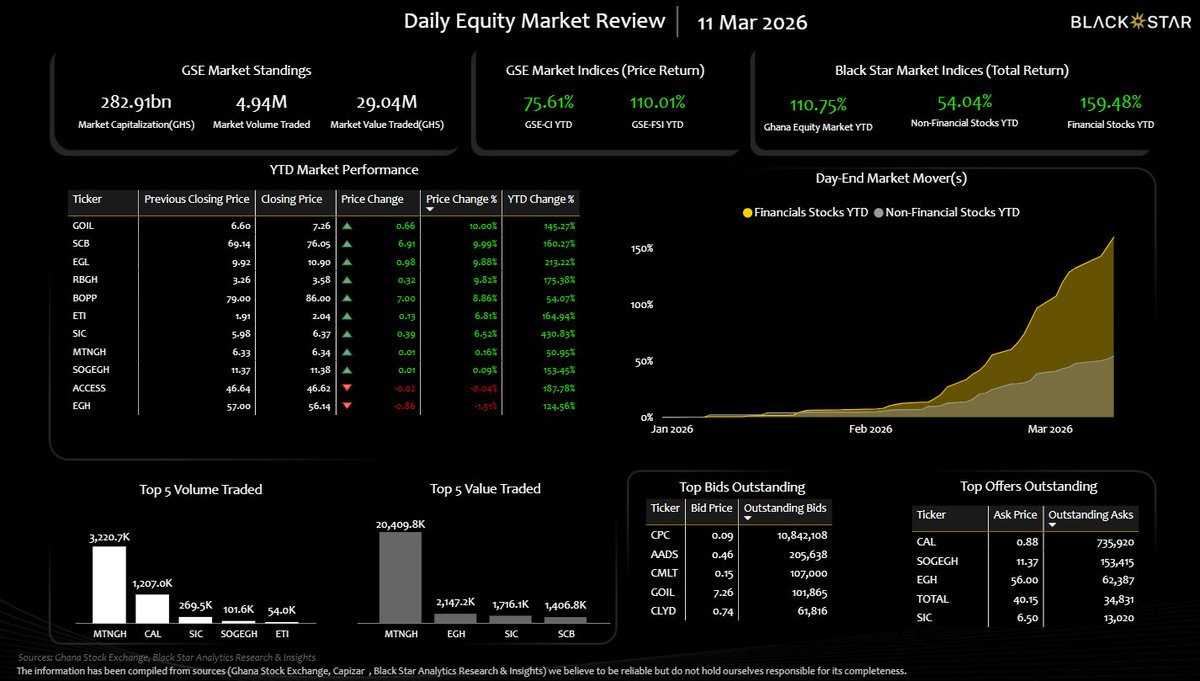
Task: Sort by the Previous Closing Price column
Action: point(196,199)
